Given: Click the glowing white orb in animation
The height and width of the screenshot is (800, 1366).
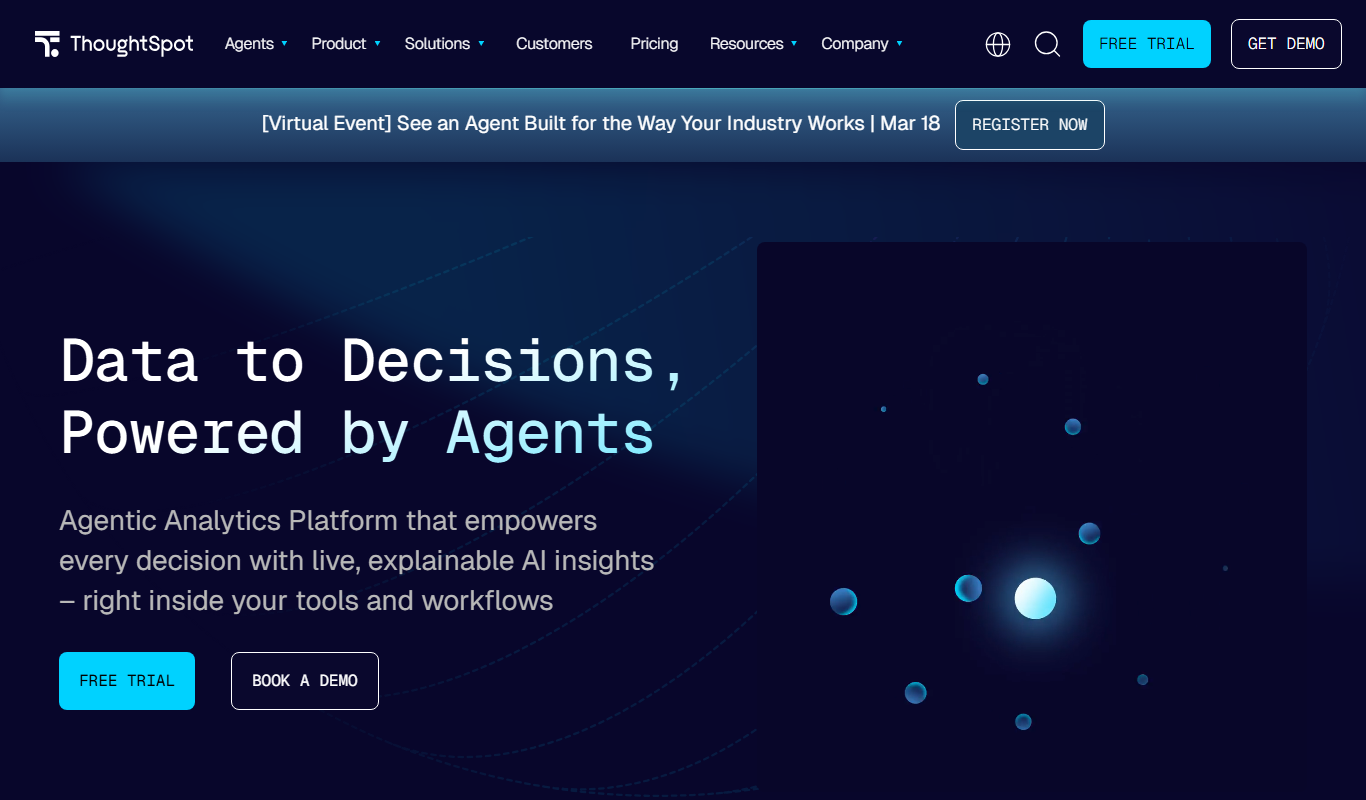Looking at the screenshot, I should tap(1035, 598).
